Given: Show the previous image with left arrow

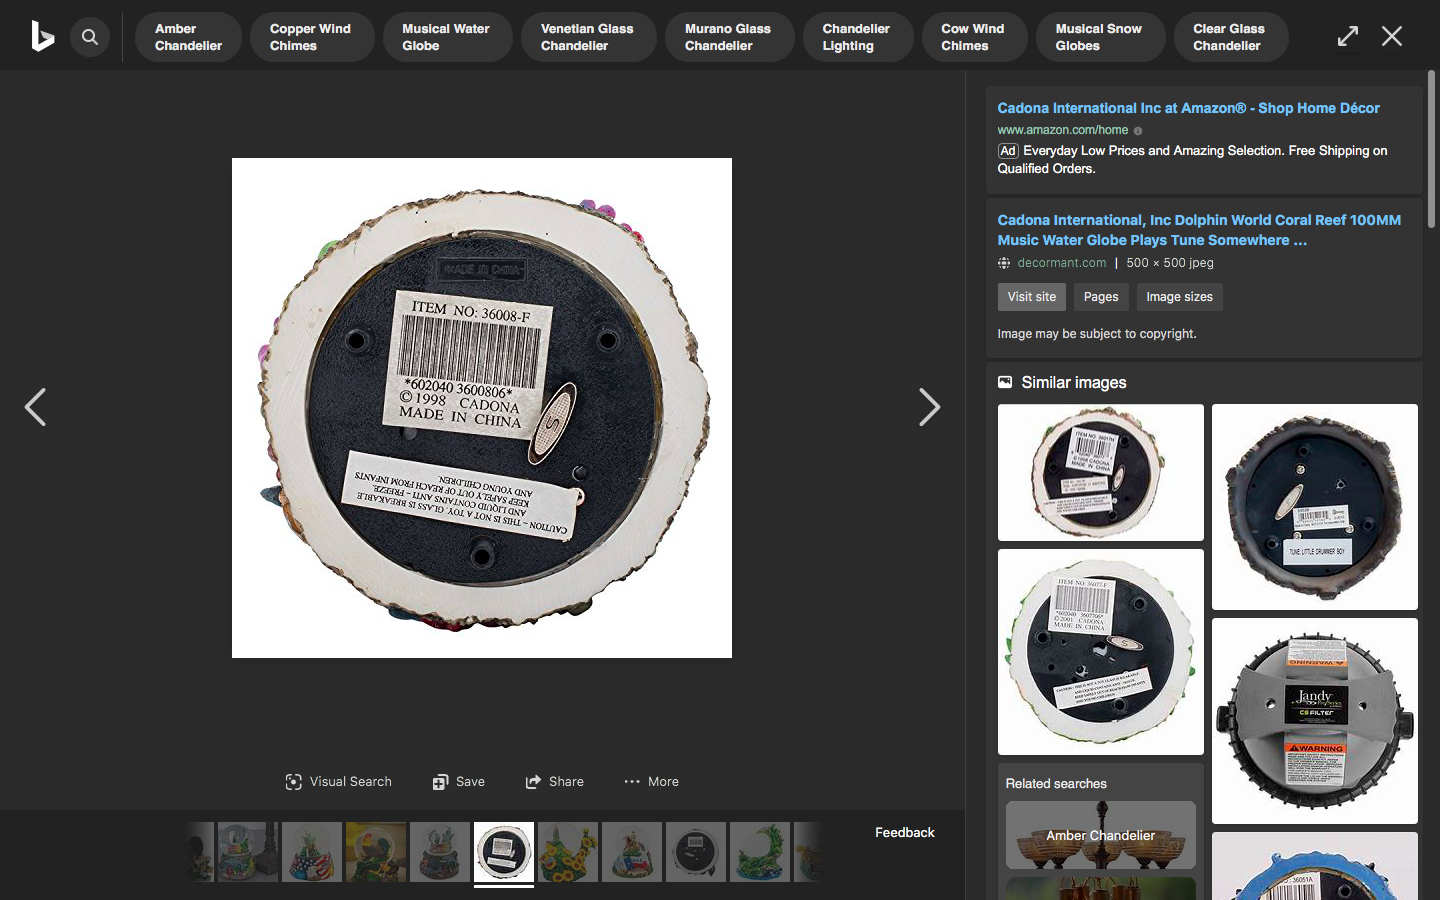Looking at the screenshot, I should tap(35, 407).
